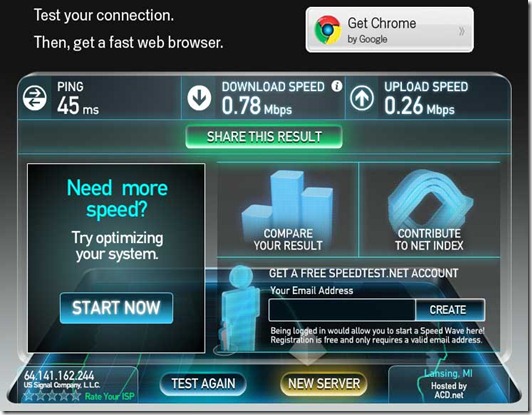
Task: Click the blue person account figure
Action: coord(238,309)
